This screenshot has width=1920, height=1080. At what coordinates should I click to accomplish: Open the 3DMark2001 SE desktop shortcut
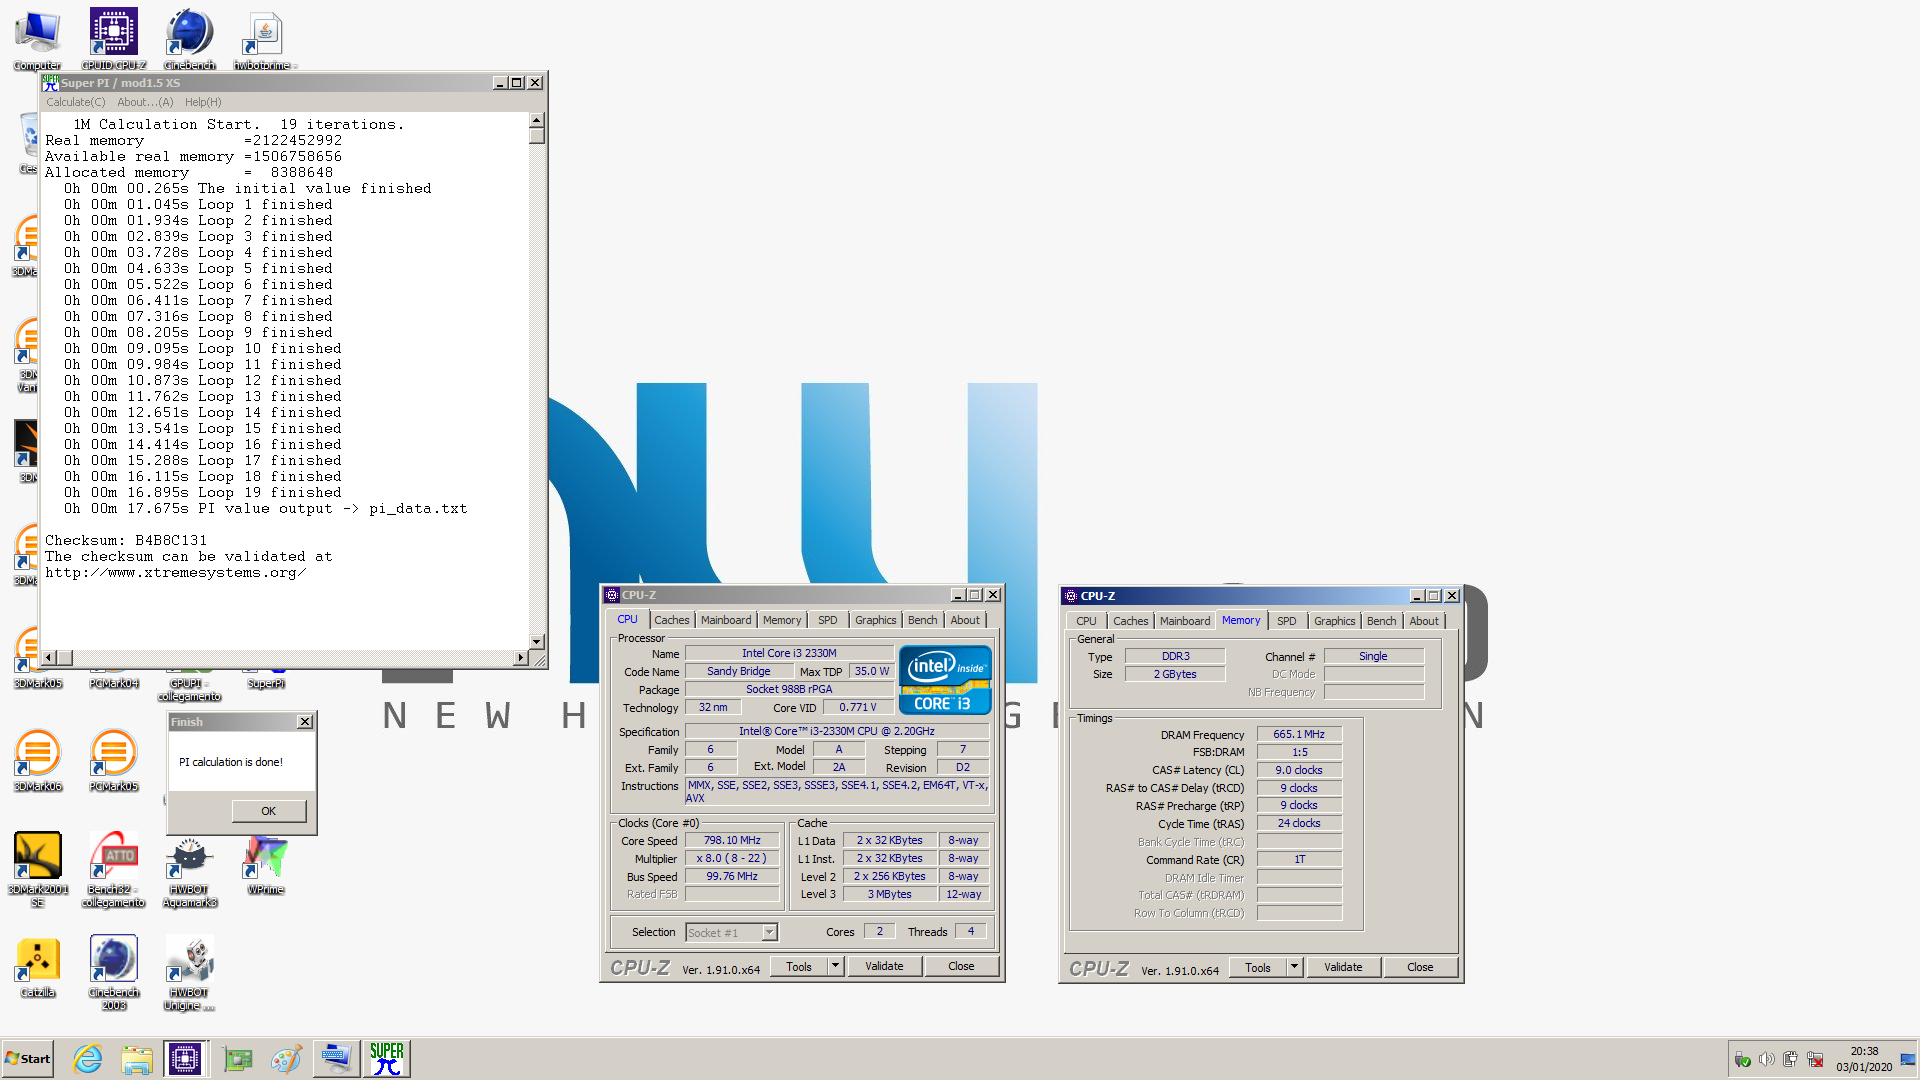coord(37,868)
